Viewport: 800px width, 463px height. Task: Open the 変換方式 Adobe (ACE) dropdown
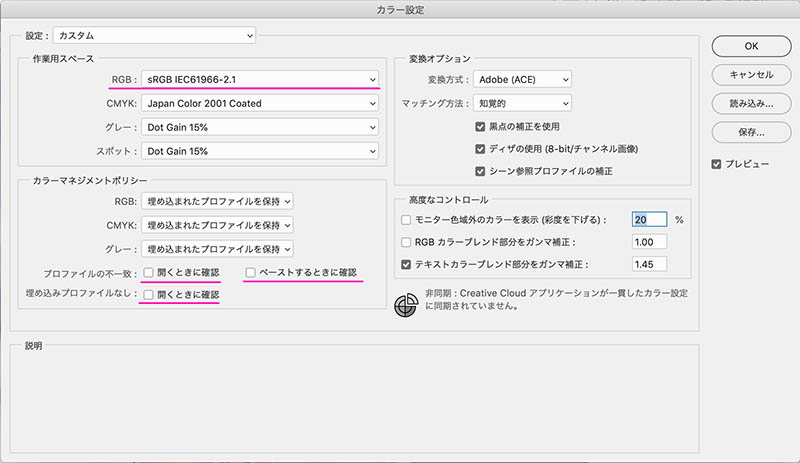(522, 80)
